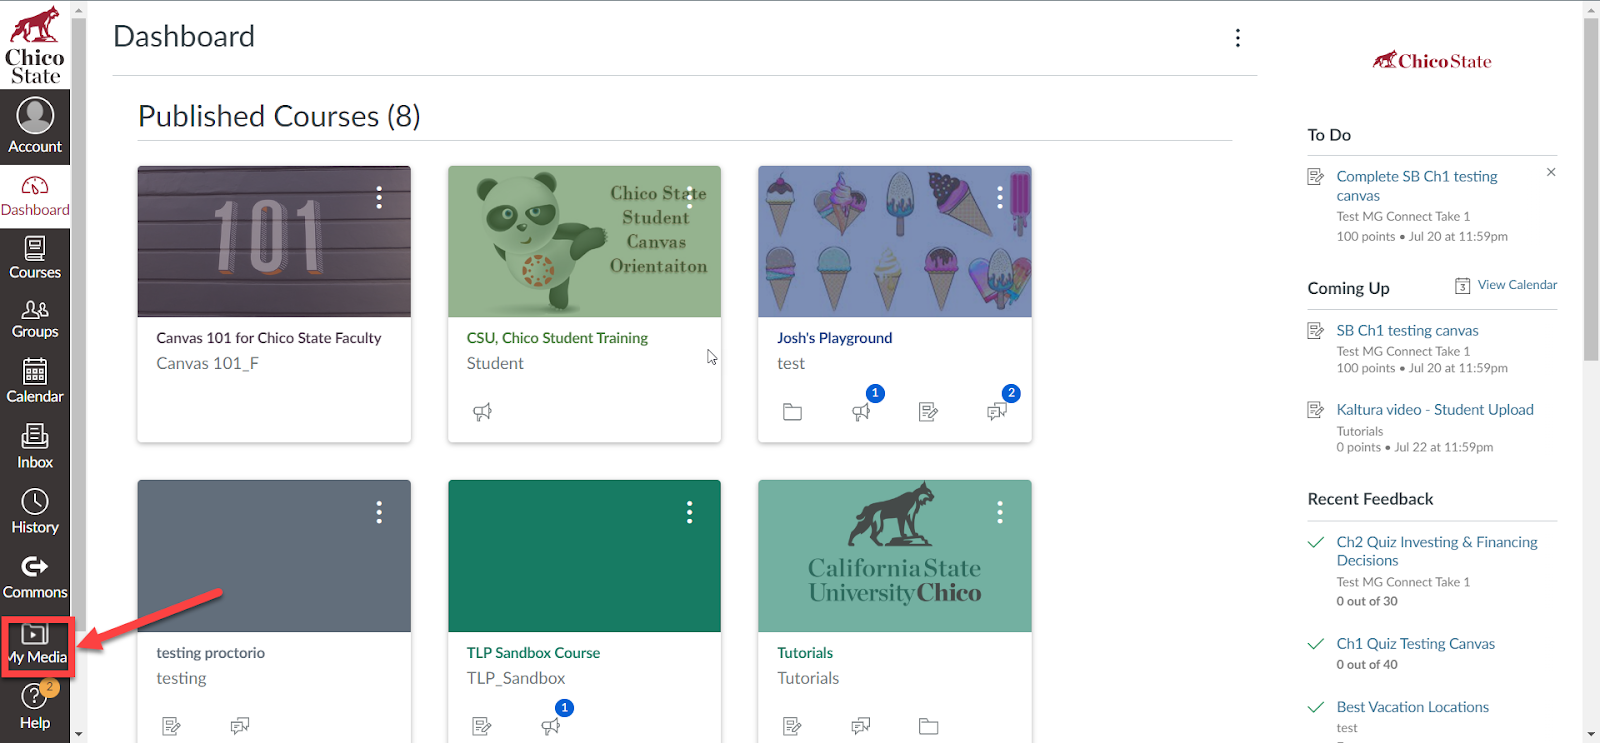The width and height of the screenshot is (1600, 743).
Task: Open options menu on CSU, Chico Student Training card
Action: 689,198
